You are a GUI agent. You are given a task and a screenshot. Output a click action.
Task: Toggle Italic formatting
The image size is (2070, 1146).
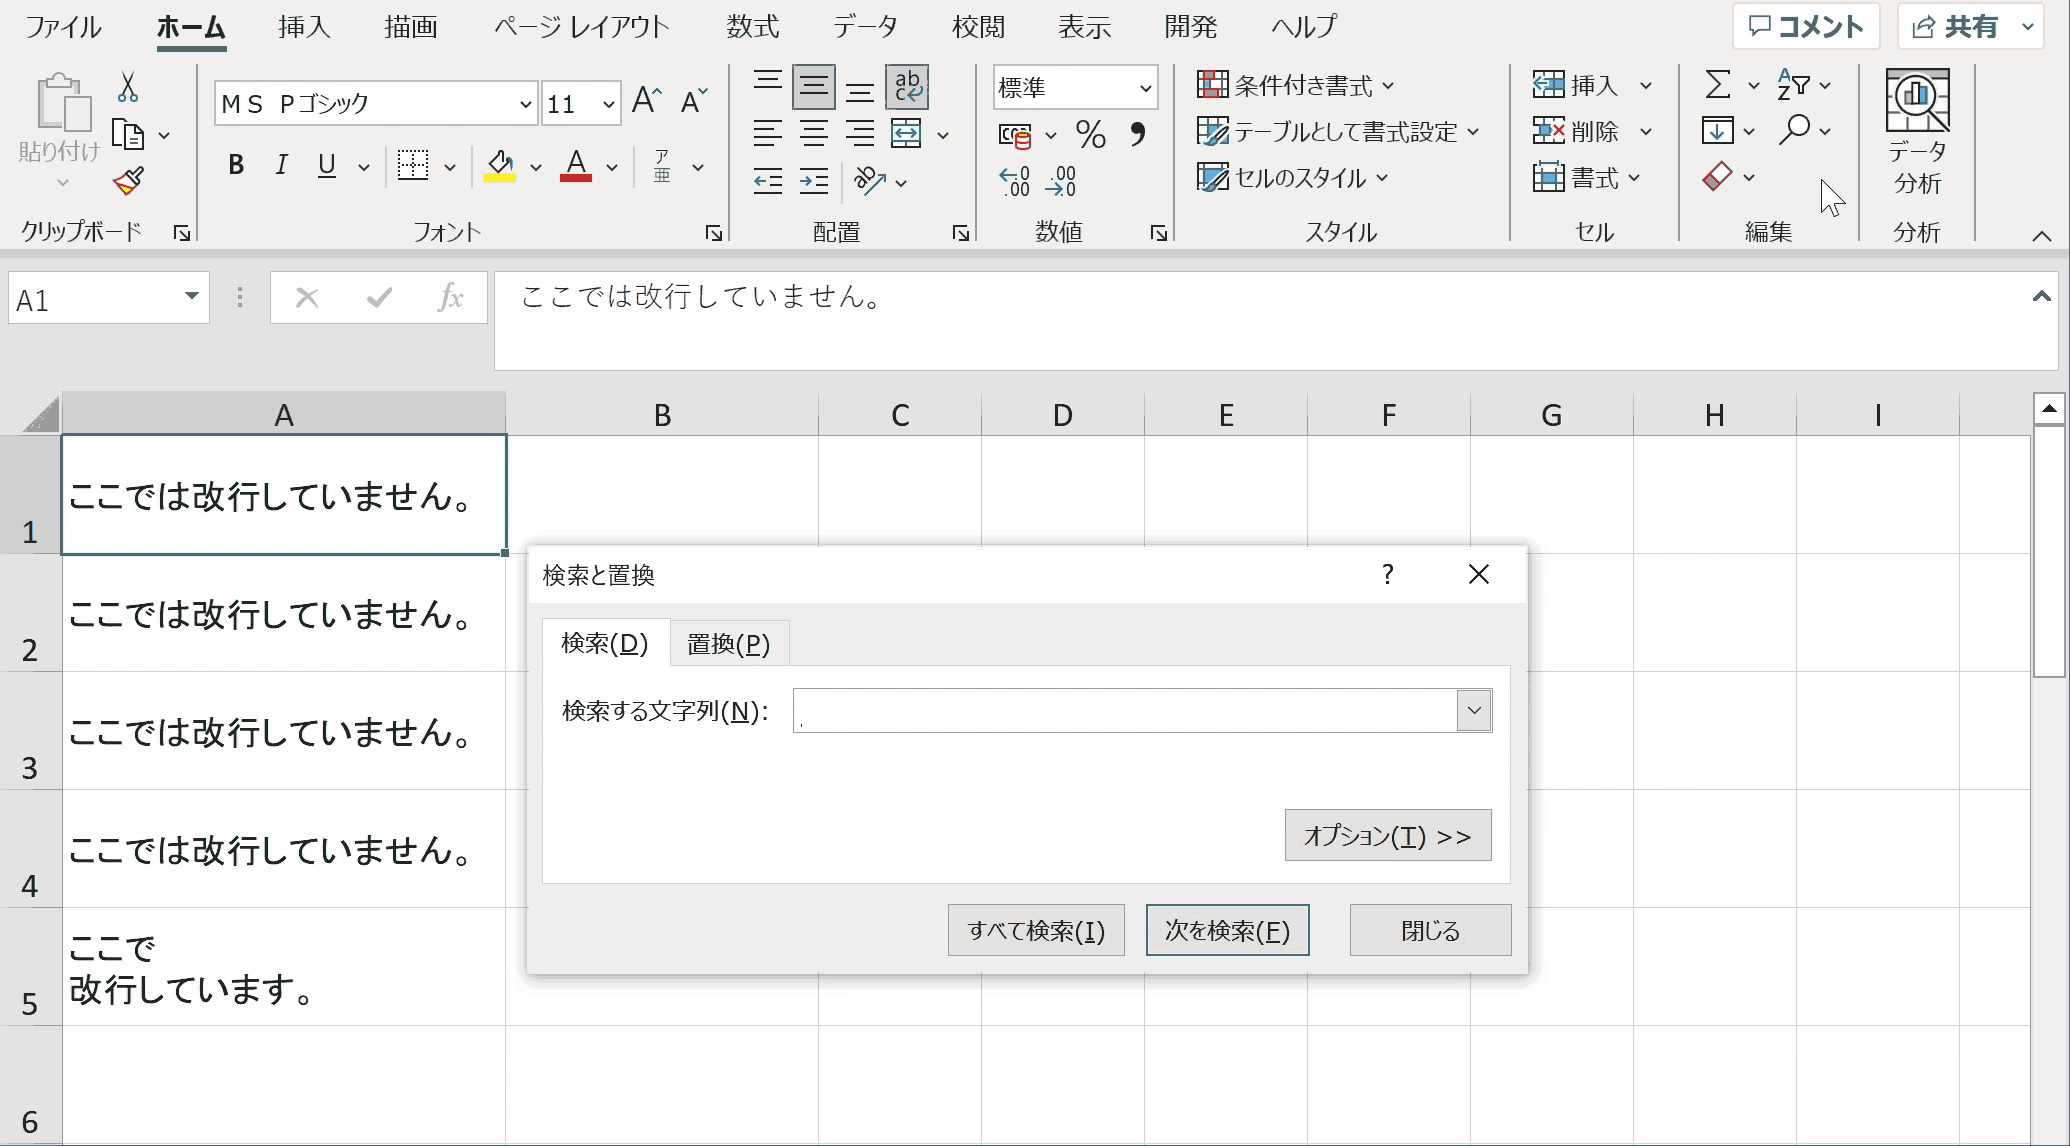coord(282,166)
